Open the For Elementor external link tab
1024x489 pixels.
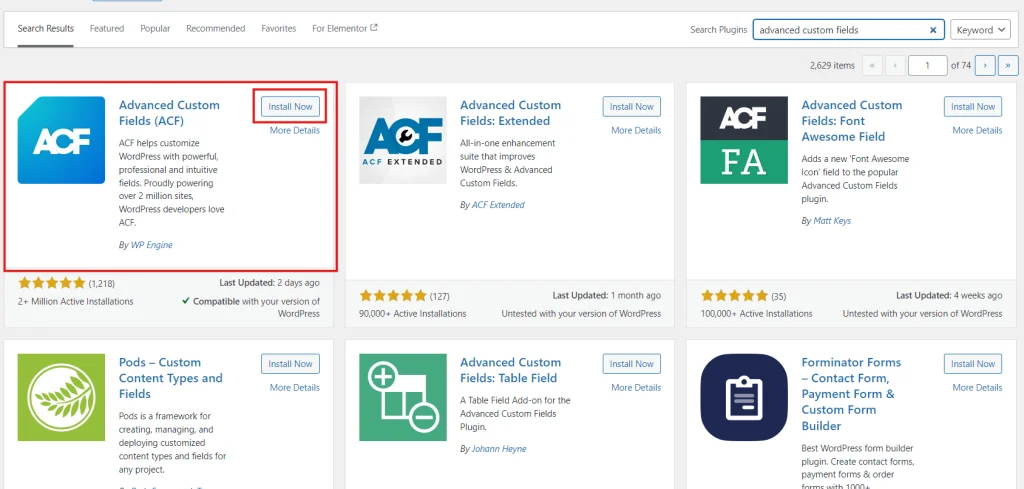tap(345, 29)
